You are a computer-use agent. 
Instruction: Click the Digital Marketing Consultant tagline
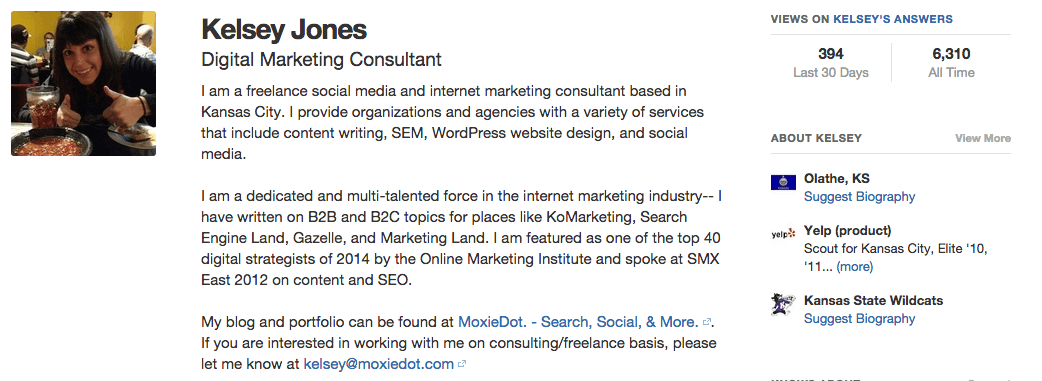point(322,59)
